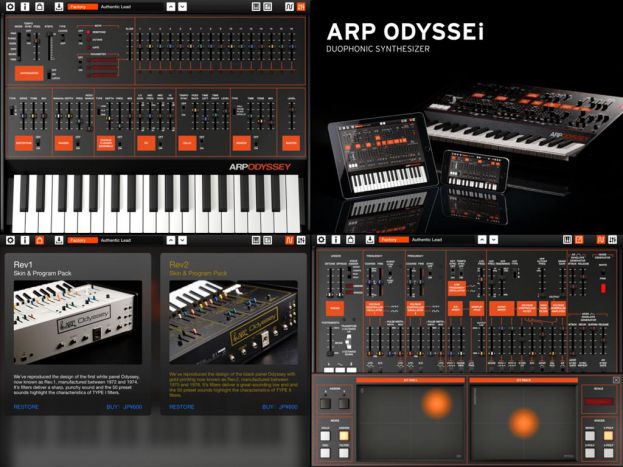This screenshot has height=467, width=623.
Task: Open the info icon in the XY pad screen
Action: point(336,239)
